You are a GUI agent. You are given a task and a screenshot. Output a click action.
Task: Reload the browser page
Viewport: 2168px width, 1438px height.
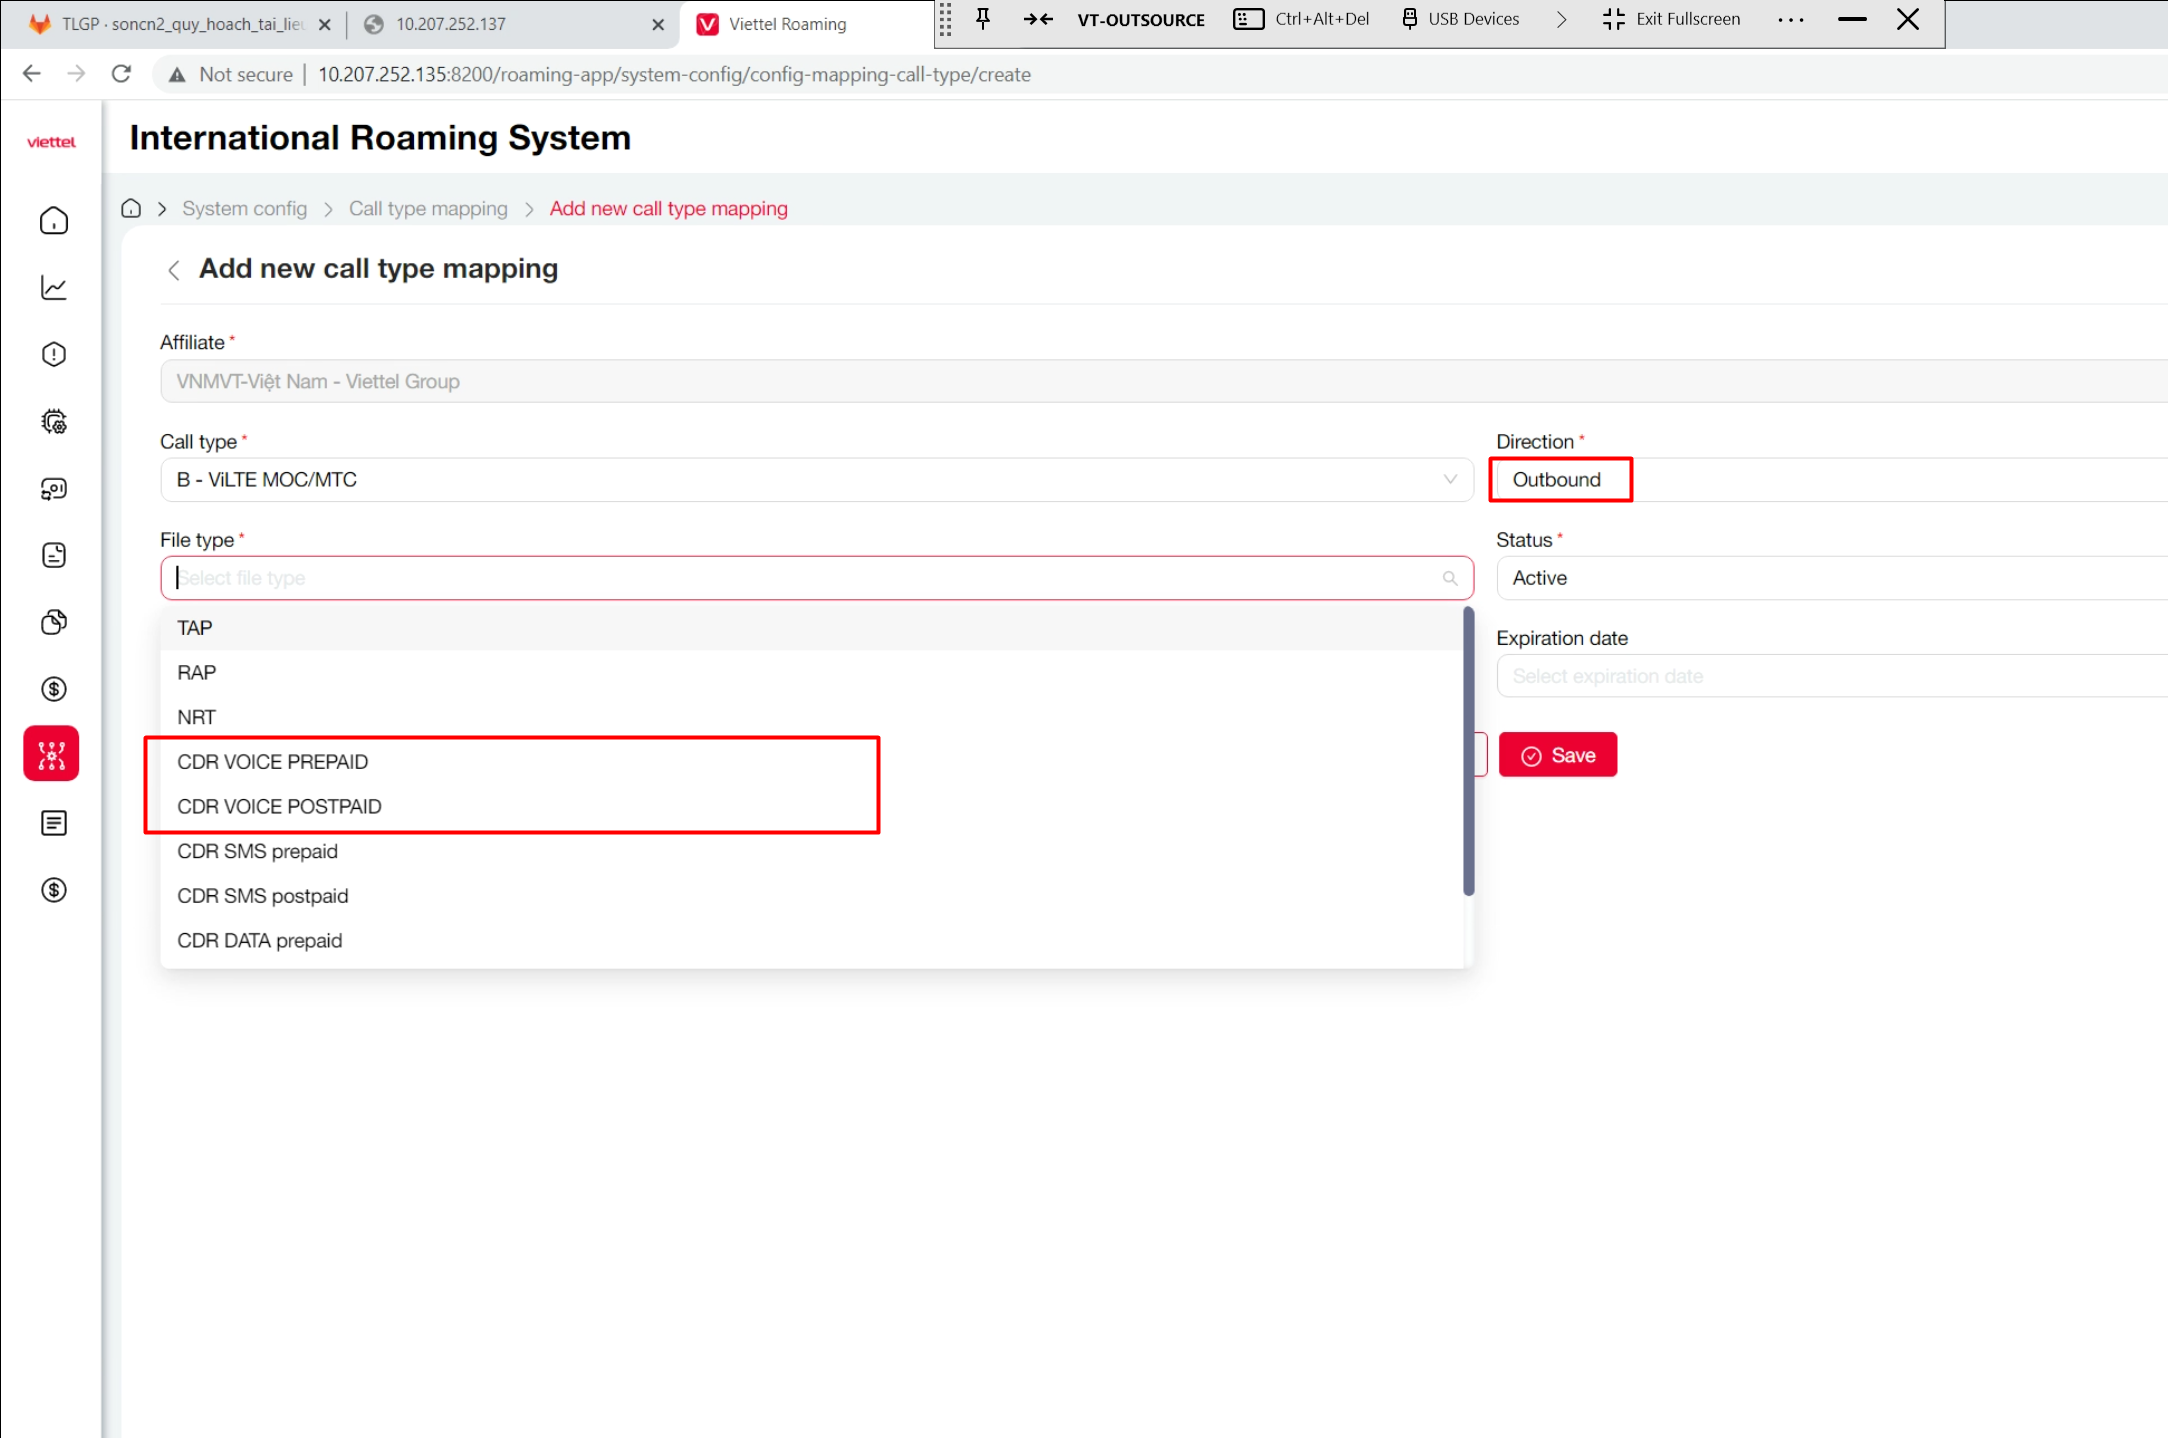(121, 74)
